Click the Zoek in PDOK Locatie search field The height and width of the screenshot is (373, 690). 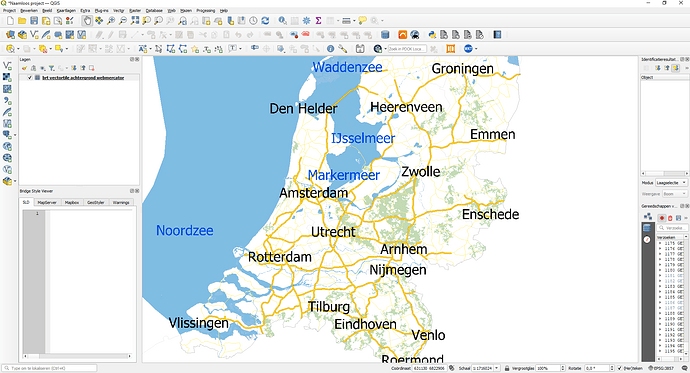pos(406,49)
